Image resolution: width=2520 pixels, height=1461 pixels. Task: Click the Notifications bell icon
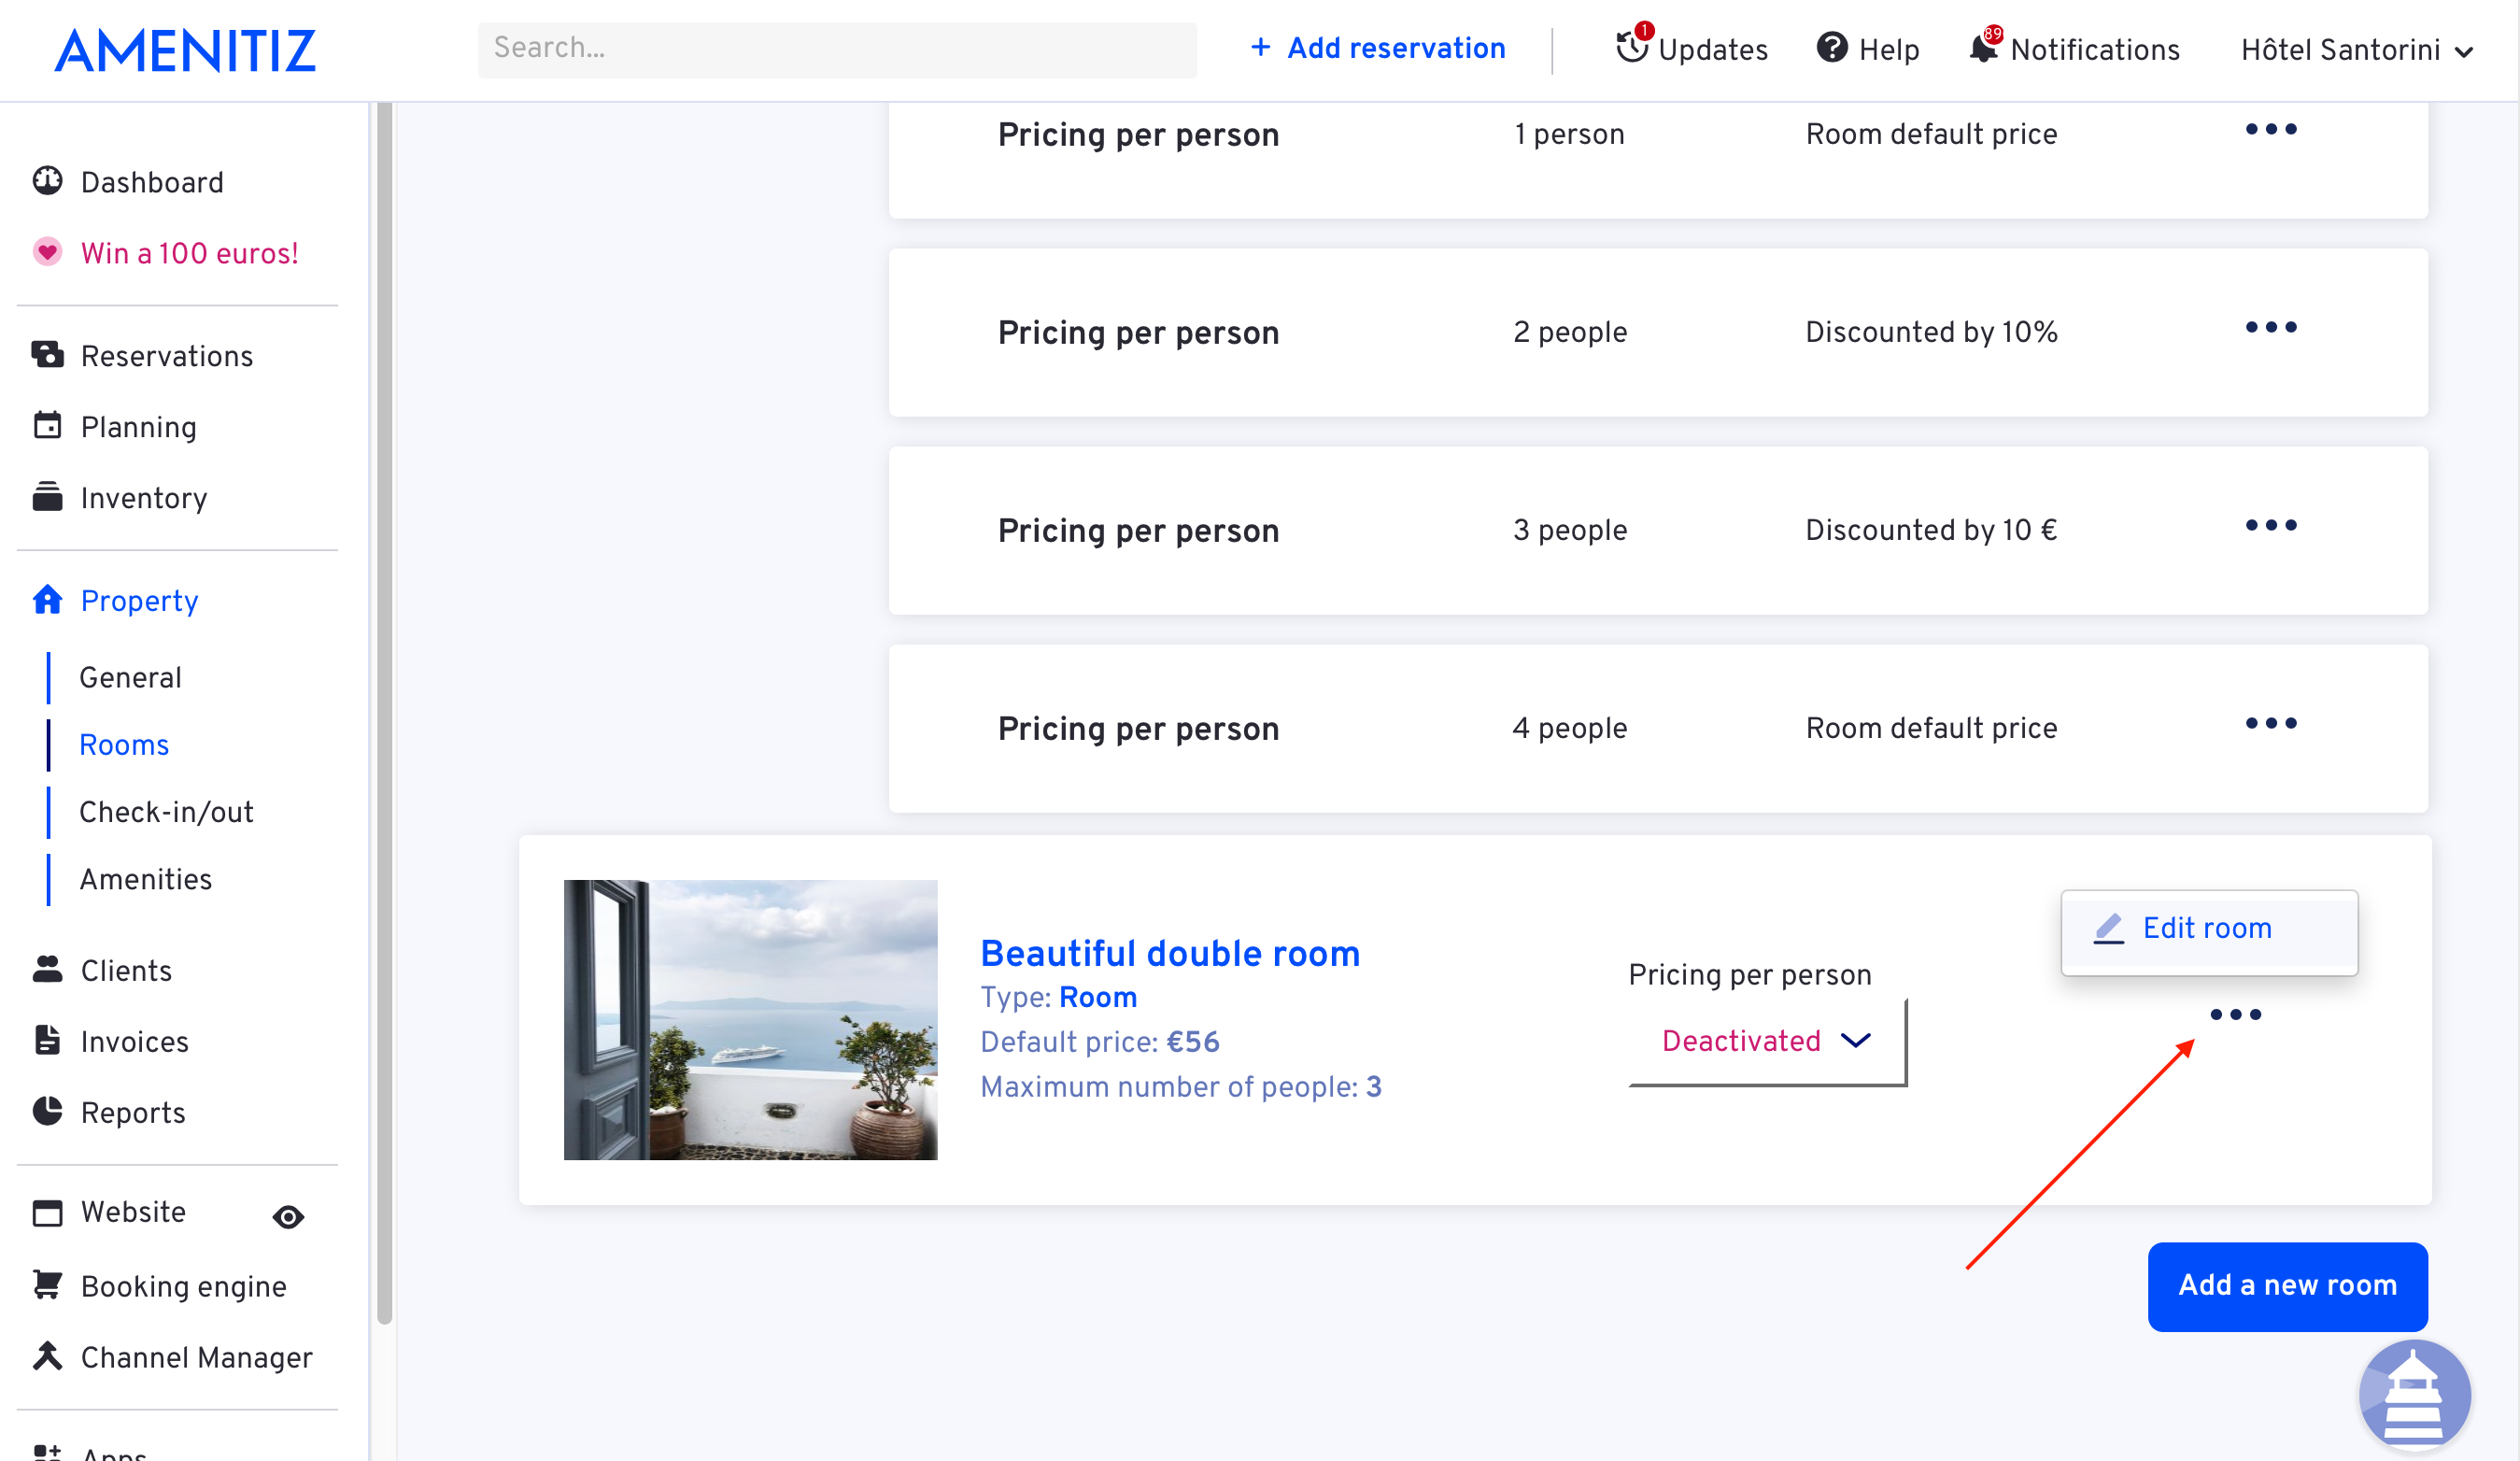(x=1984, y=46)
